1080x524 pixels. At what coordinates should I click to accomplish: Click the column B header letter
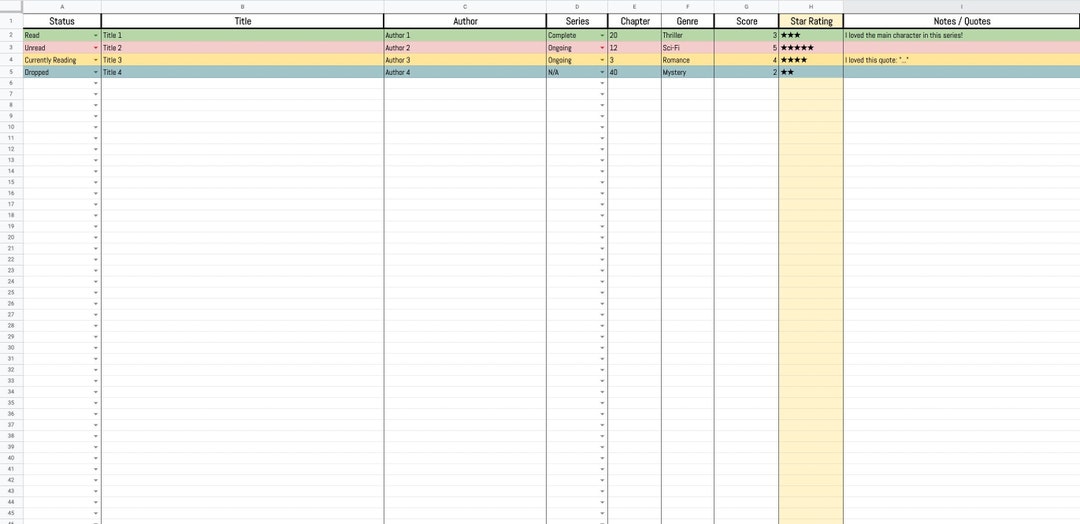[x=242, y=6]
